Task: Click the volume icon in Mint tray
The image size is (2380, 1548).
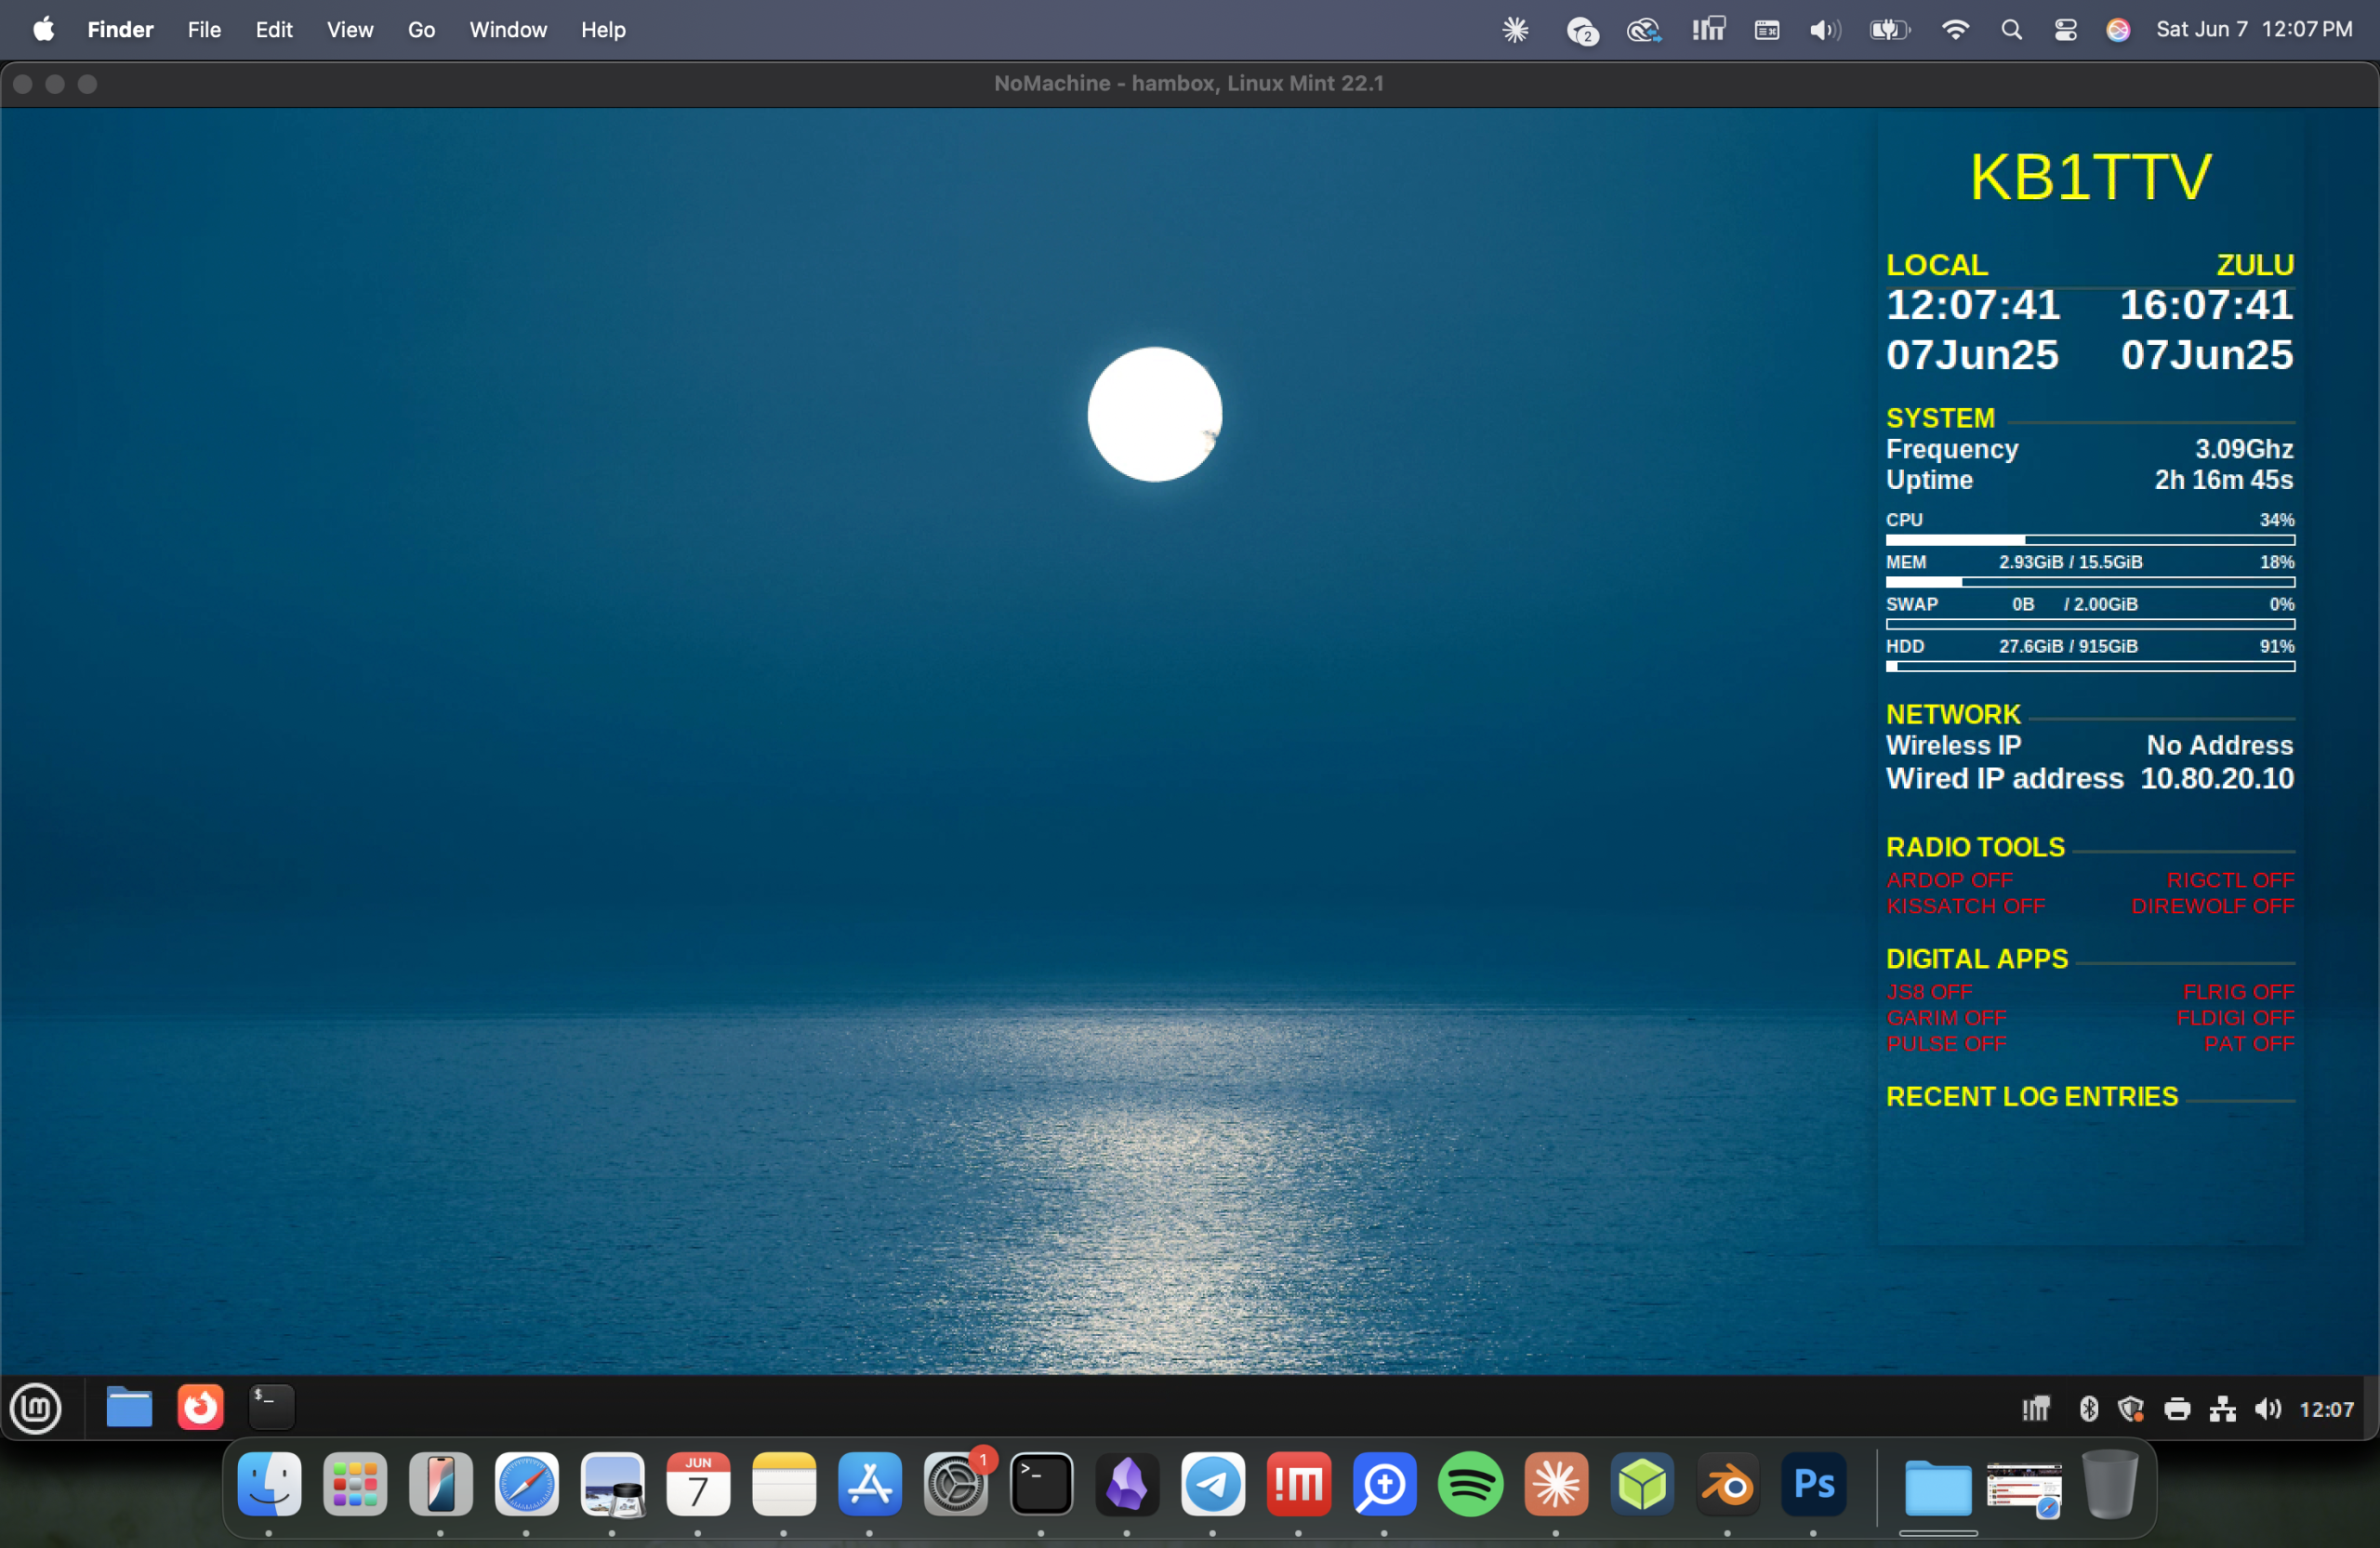Action: (x=2268, y=1409)
